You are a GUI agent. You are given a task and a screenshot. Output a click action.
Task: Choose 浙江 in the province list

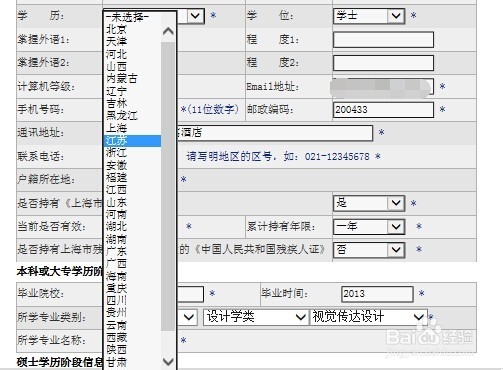tap(133, 153)
